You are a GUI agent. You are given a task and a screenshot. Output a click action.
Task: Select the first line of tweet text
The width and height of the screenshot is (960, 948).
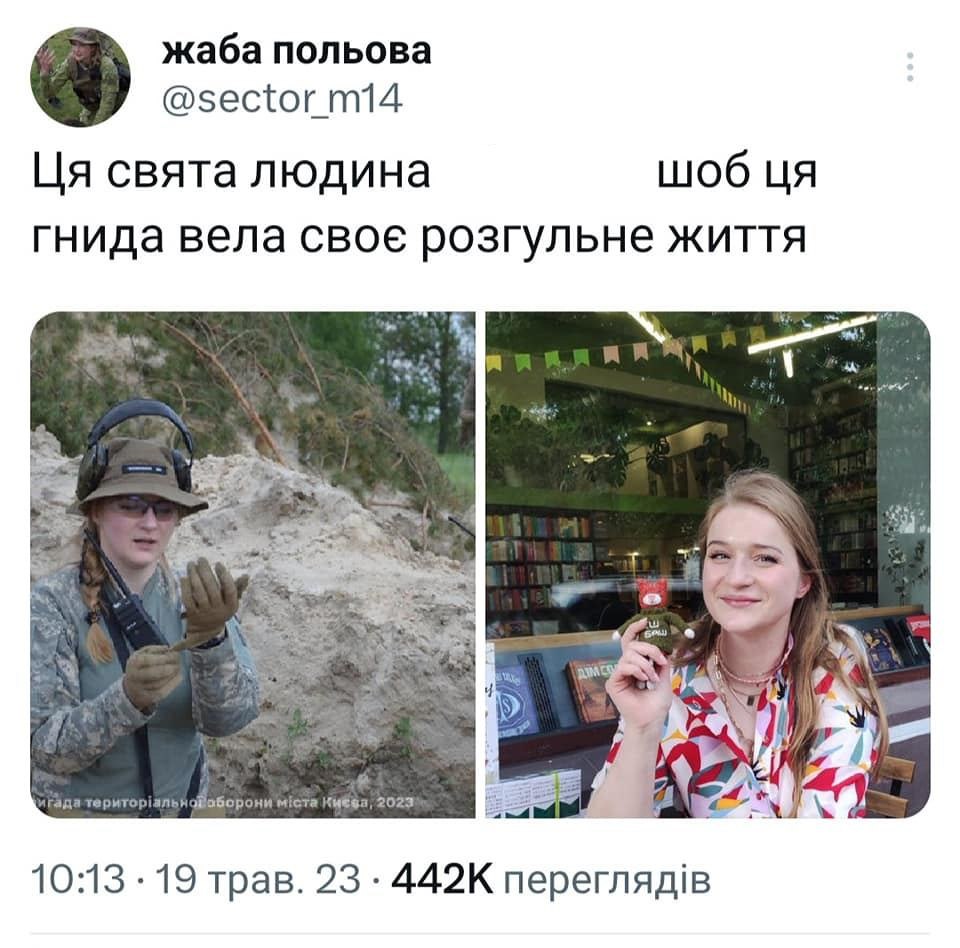(x=424, y=172)
